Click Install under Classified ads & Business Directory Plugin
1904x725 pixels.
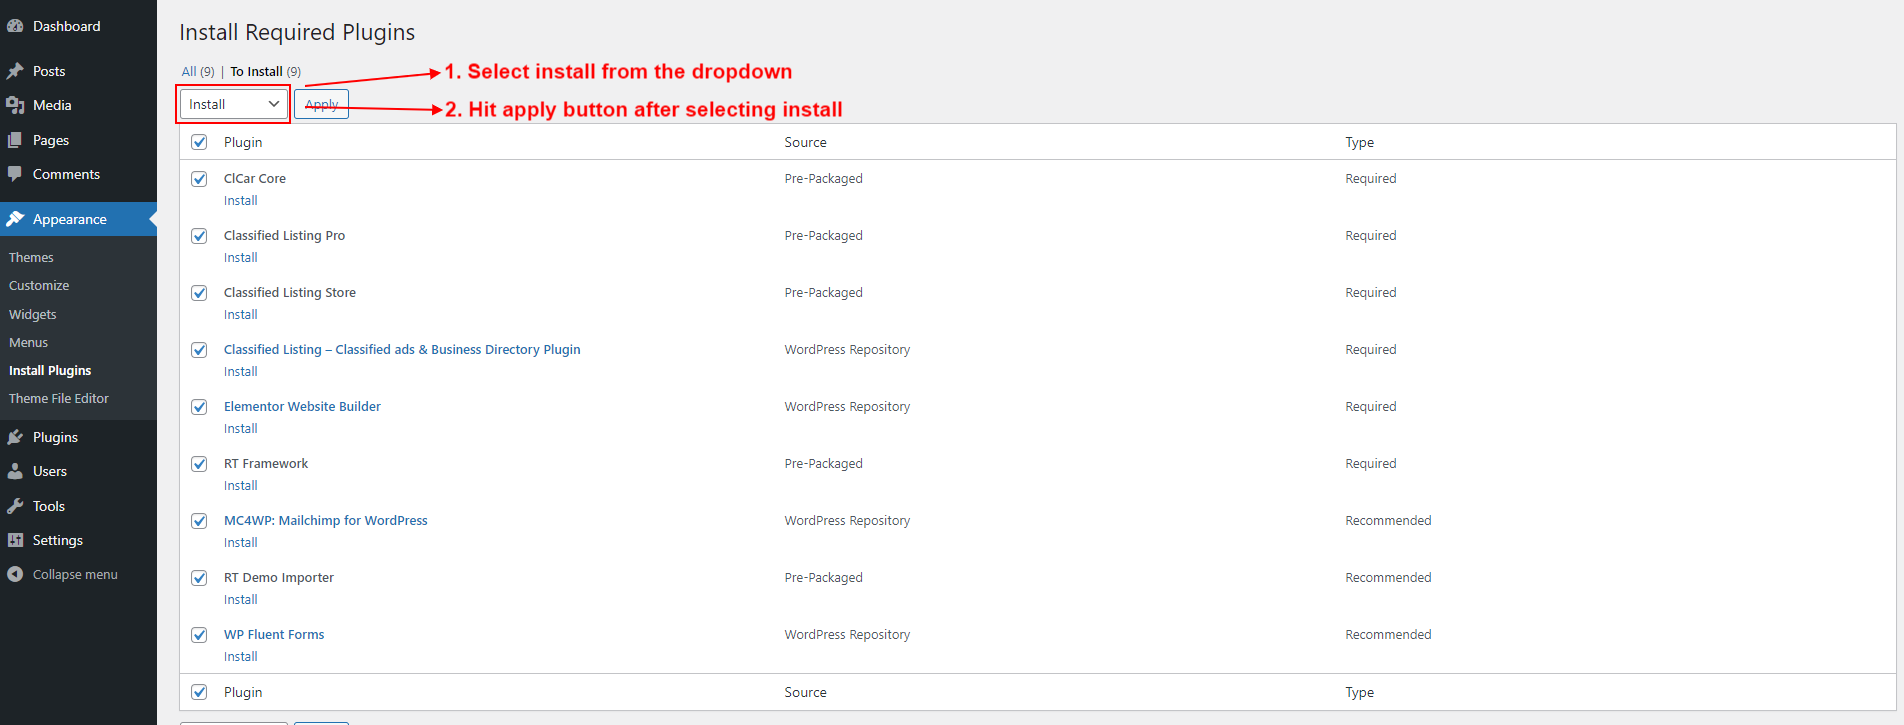[241, 371]
